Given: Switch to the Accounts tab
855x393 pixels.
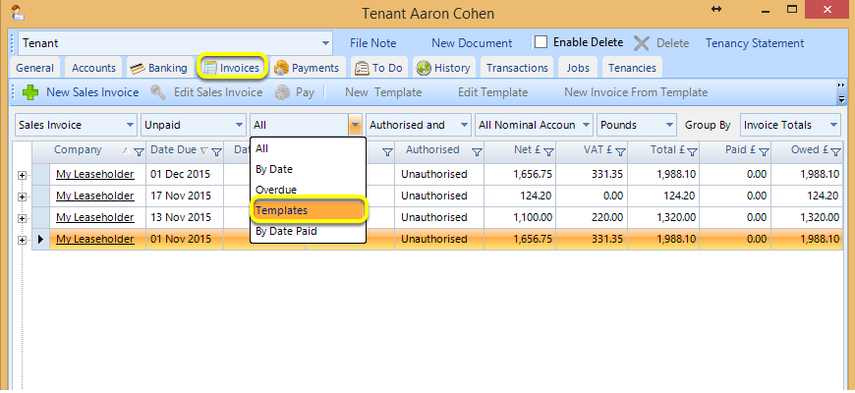Looking at the screenshot, I should point(94,68).
